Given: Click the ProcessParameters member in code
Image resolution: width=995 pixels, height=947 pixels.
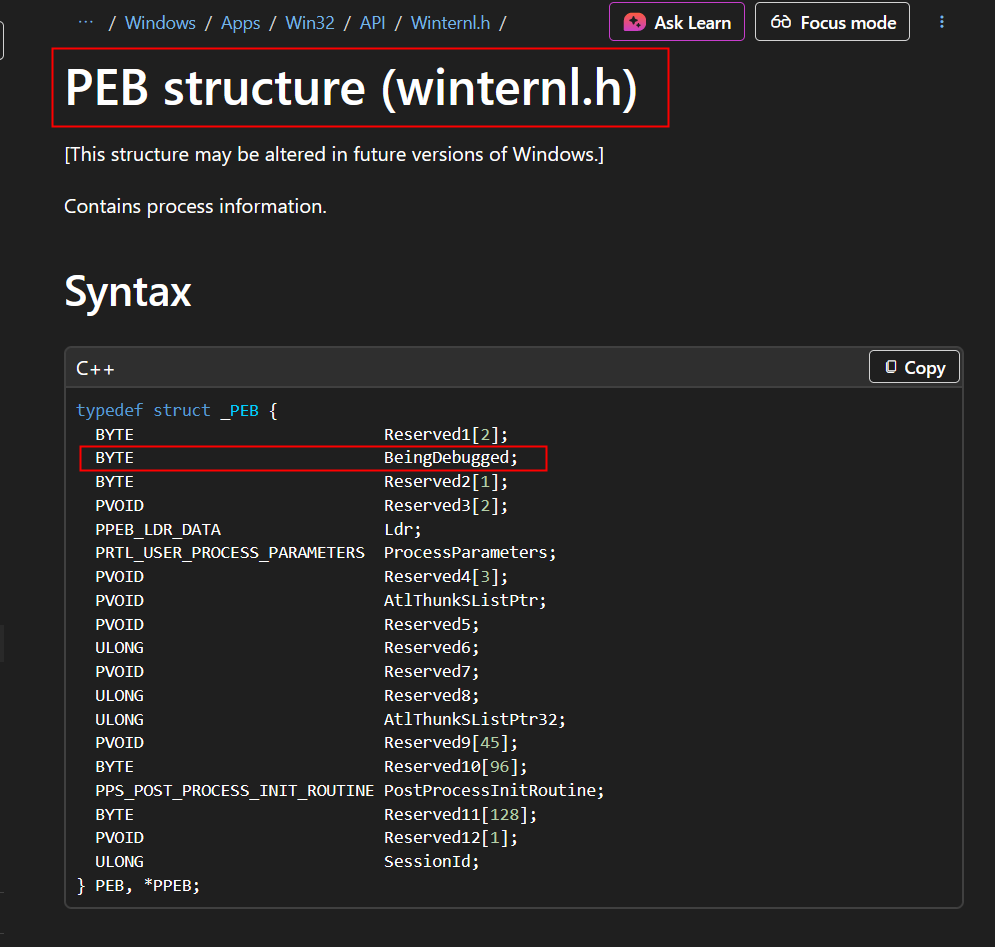Looking at the screenshot, I should tap(469, 553).
